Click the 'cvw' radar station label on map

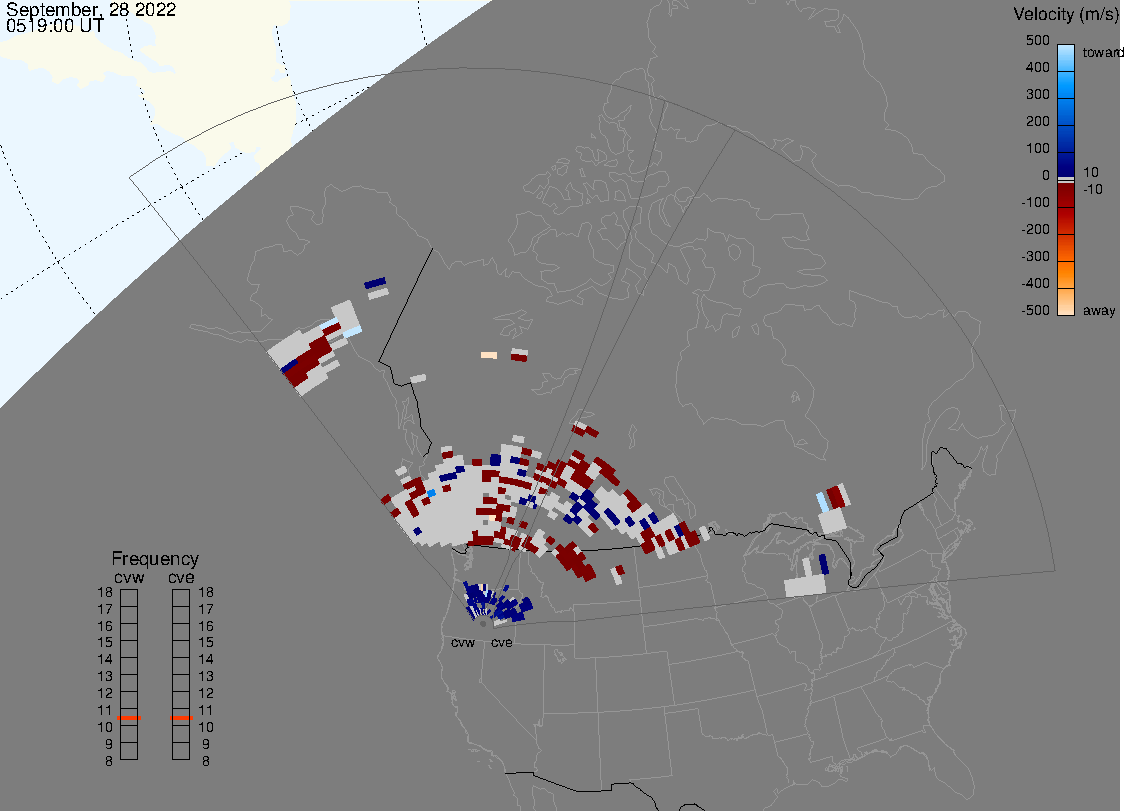click(463, 643)
